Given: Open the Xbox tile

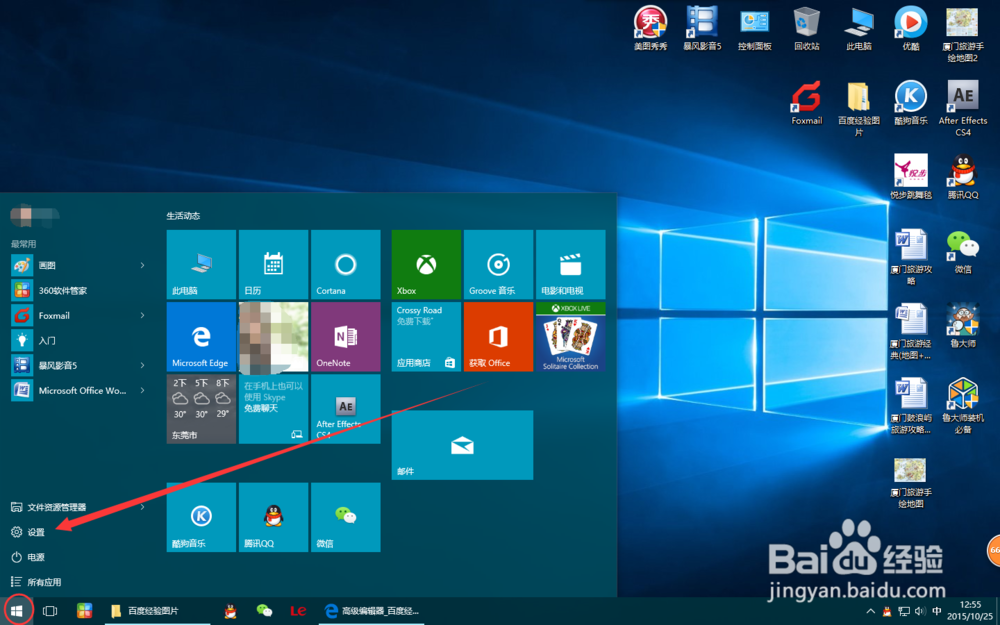Looking at the screenshot, I should tap(426, 265).
